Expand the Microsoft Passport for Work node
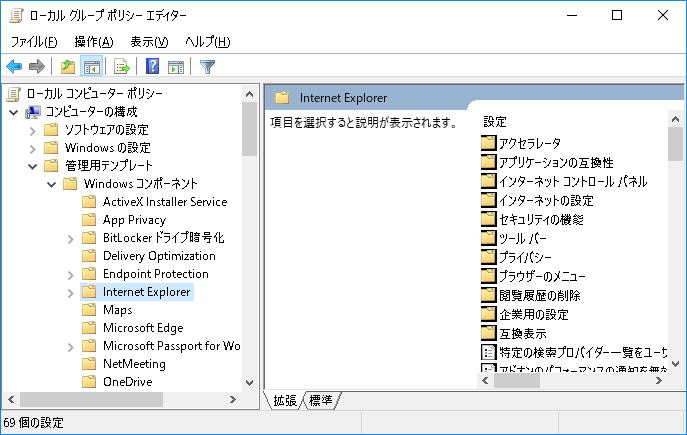The width and height of the screenshot is (687, 435). click(x=71, y=347)
